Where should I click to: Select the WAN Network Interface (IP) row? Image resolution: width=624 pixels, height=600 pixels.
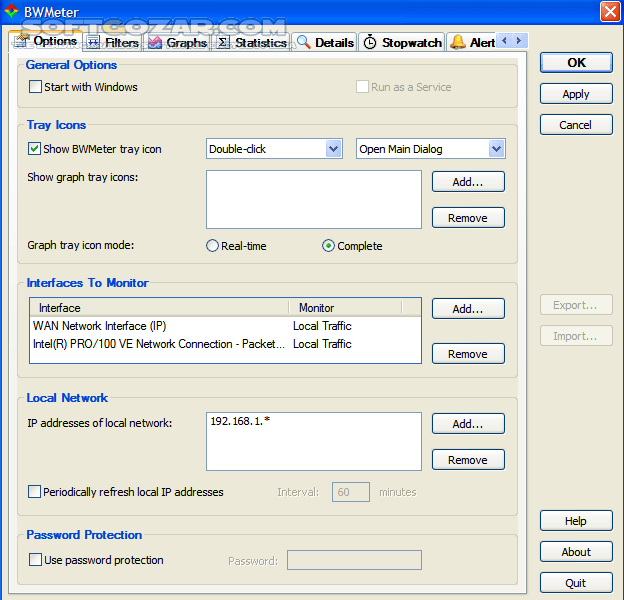coord(225,326)
